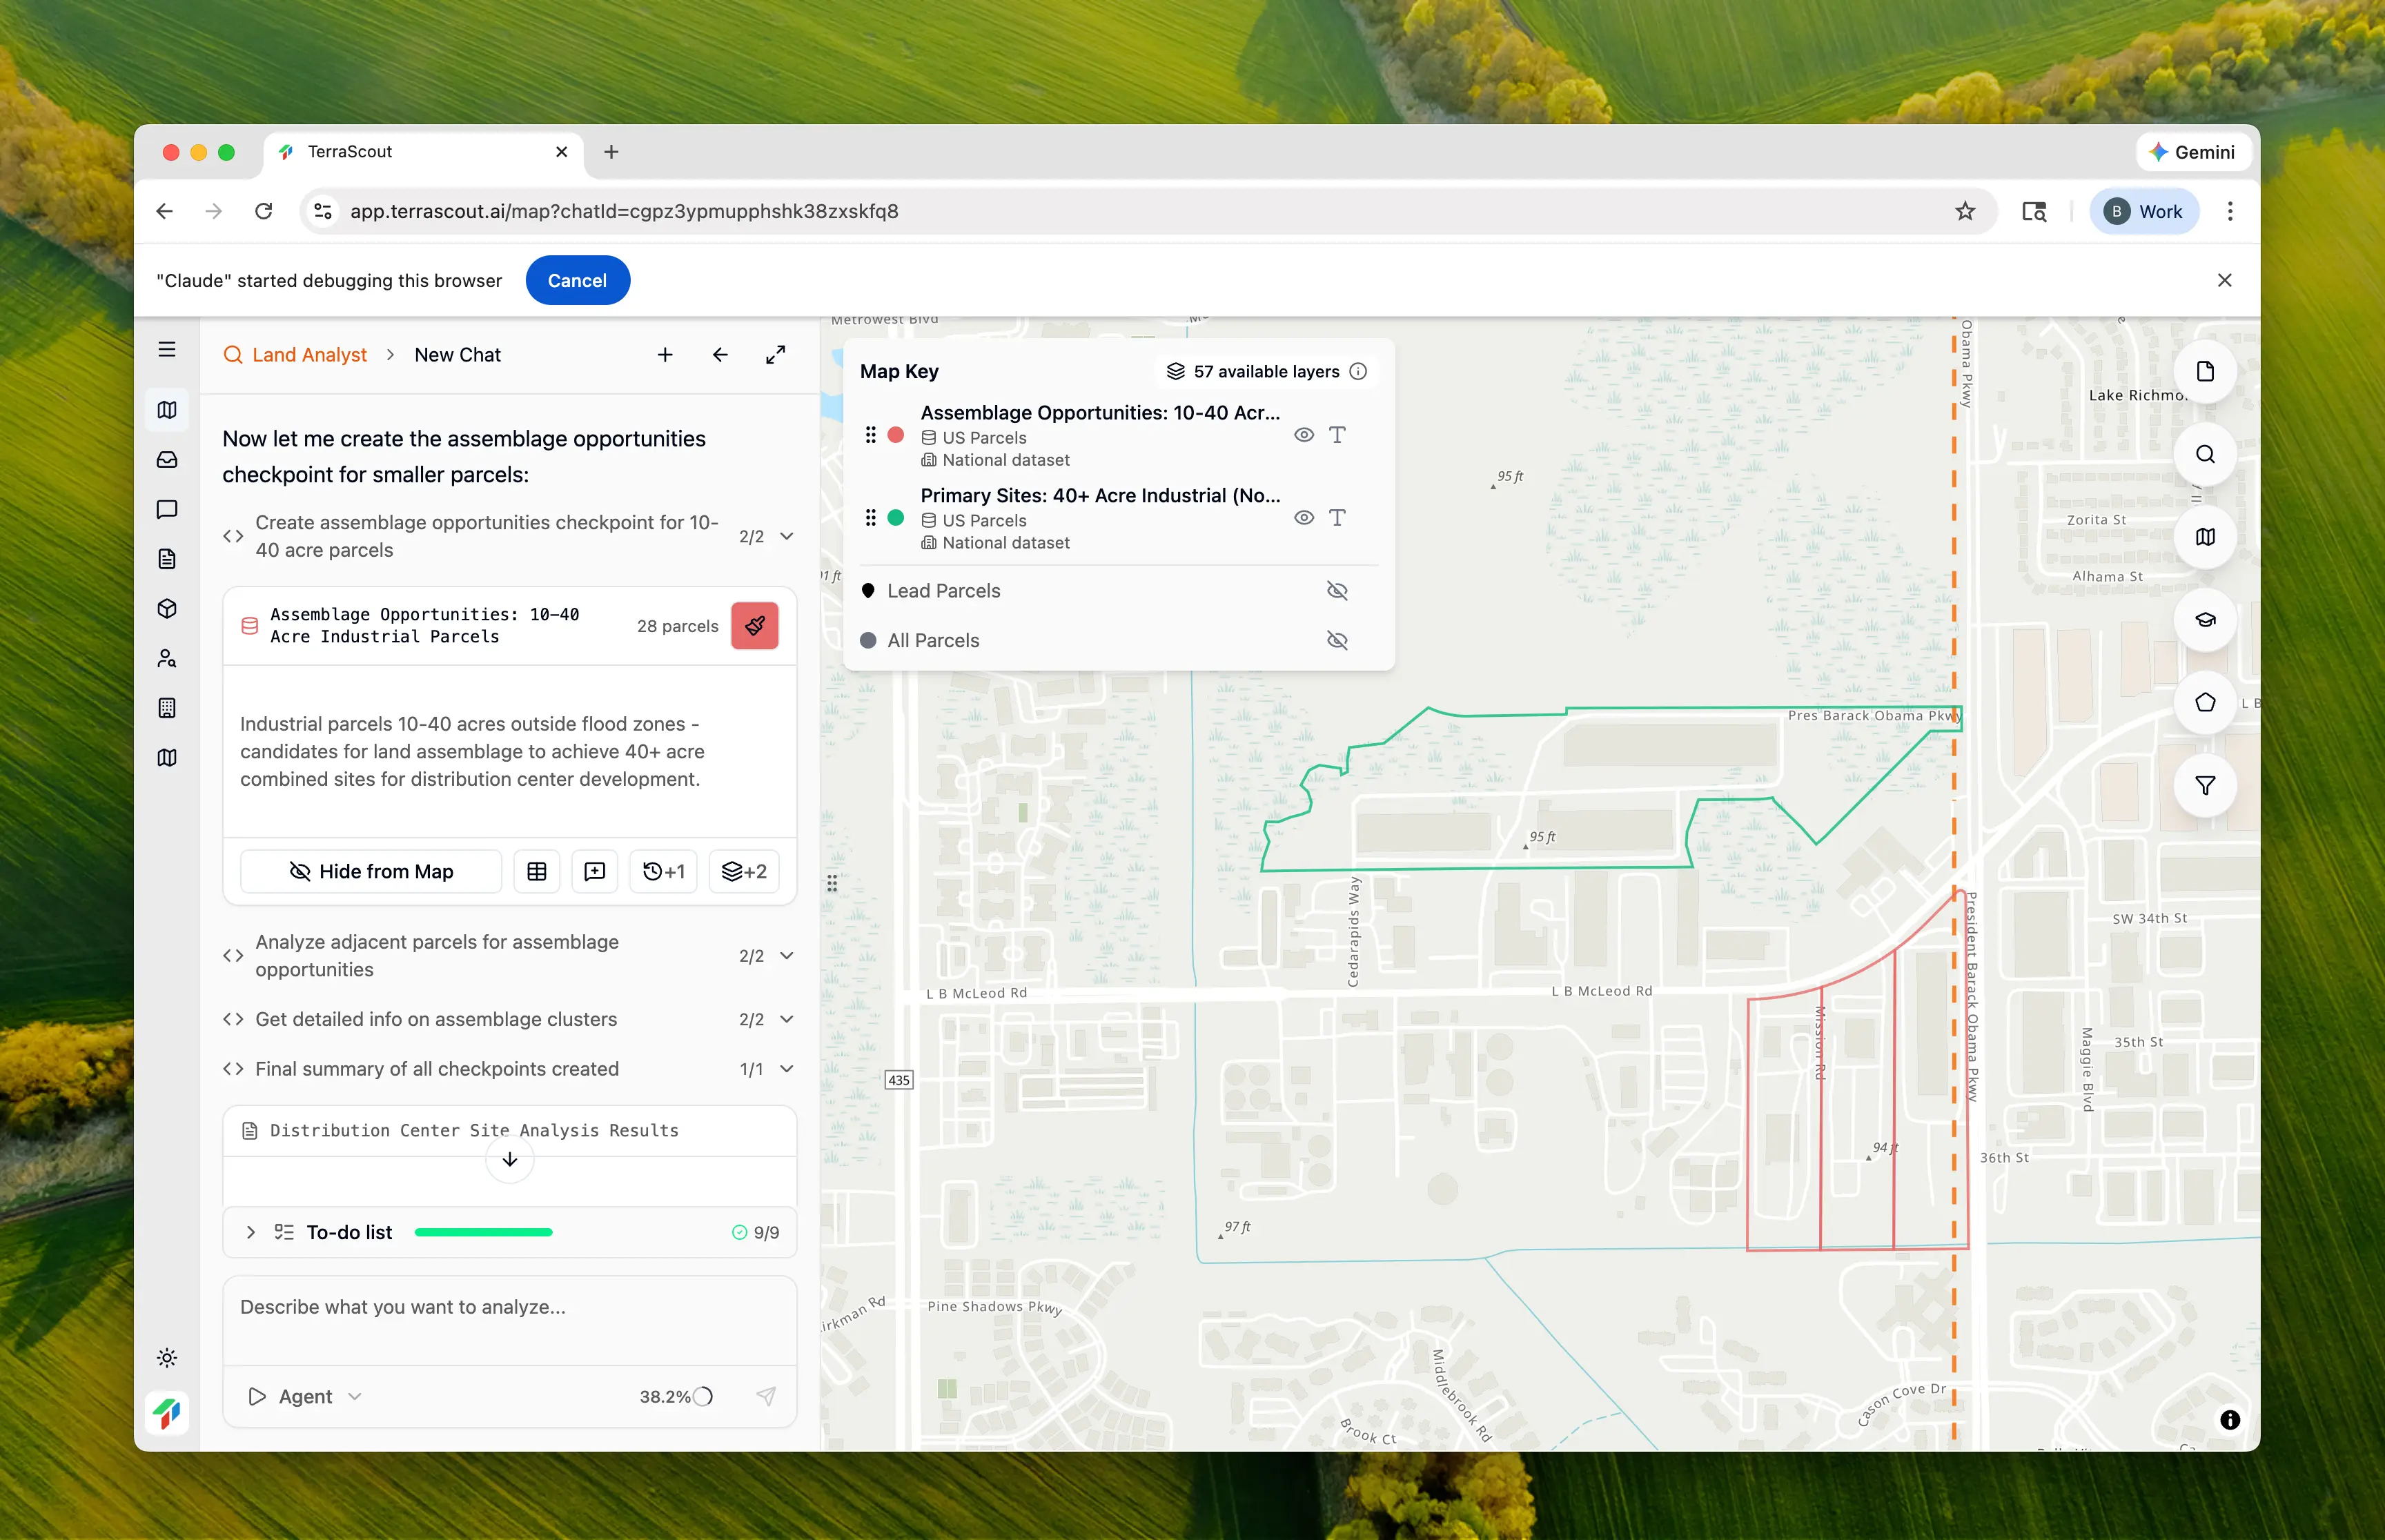
Task: Open the map search magnifier button
Action: (x=2204, y=455)
